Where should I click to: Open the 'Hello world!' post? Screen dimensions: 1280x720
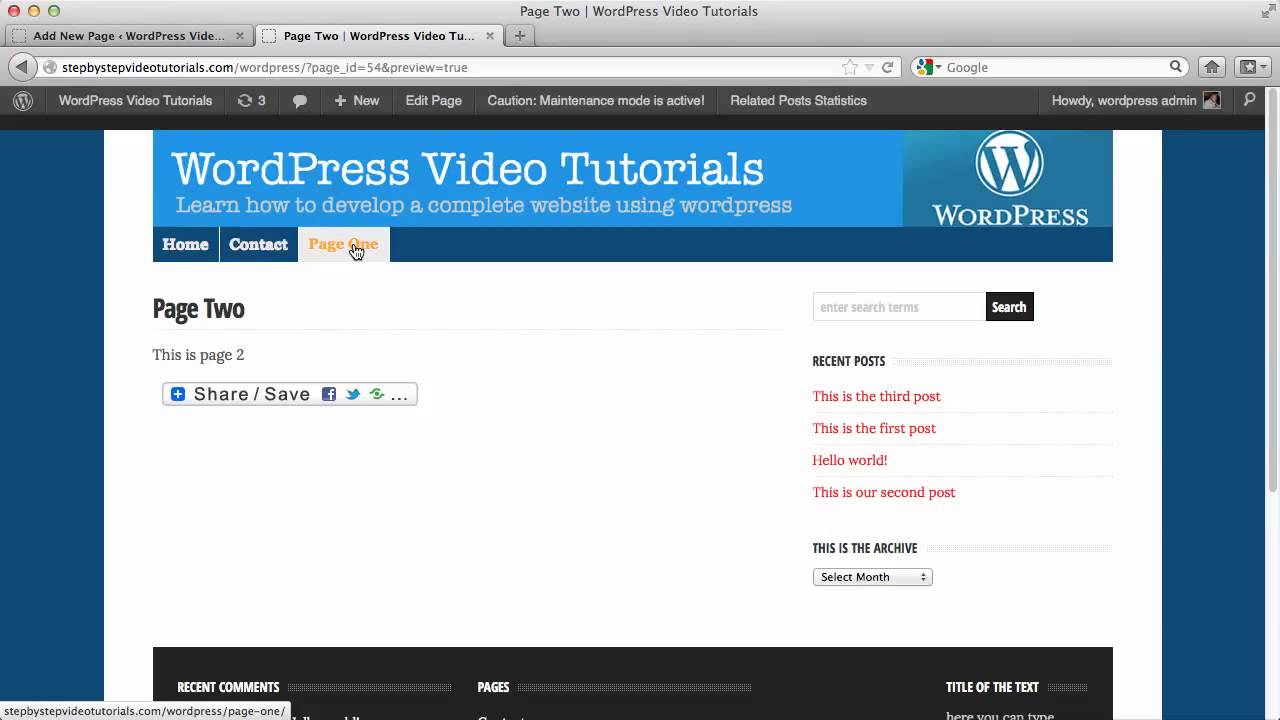[x=850, y=460]
